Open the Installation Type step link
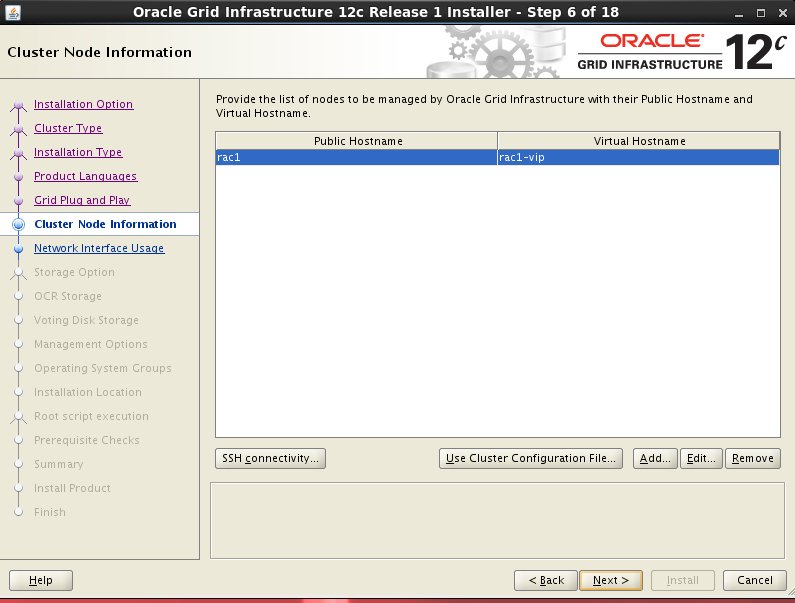This screenshot has width=795, height=603. (78, 152)
